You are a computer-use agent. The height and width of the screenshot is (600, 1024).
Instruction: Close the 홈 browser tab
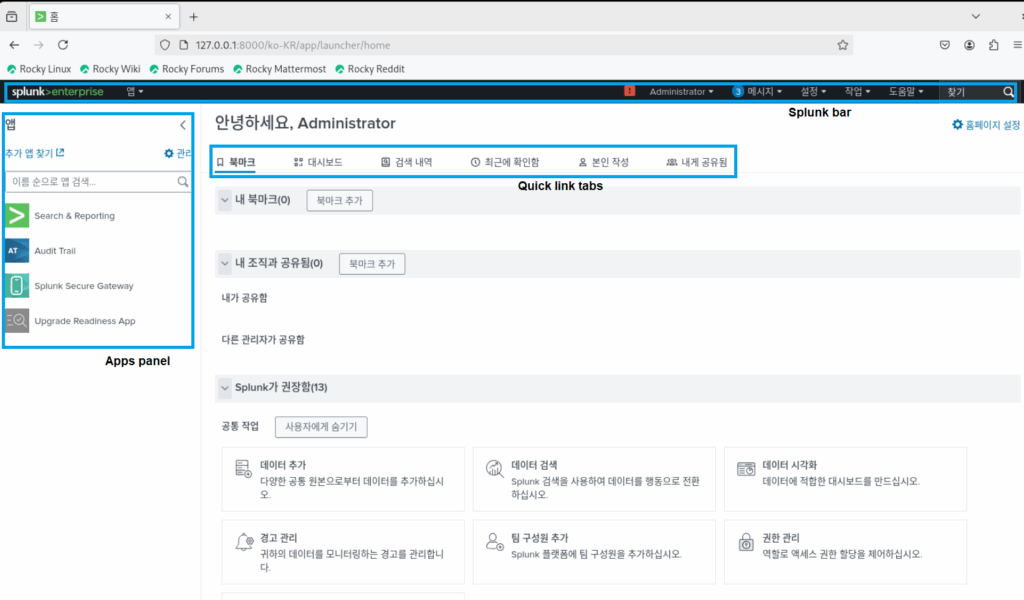168,17
